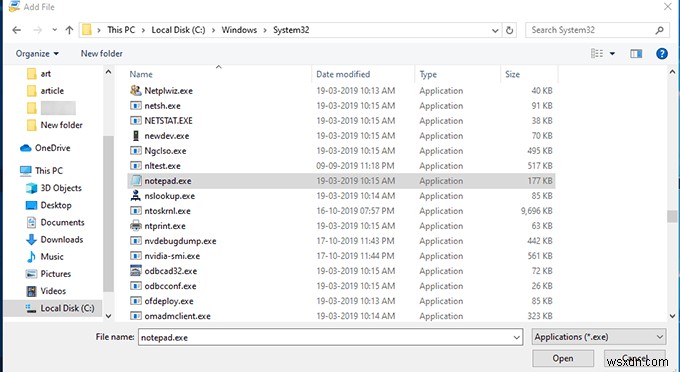Viewport: 680px width, 372px height.
Task: Go up one folder level
Action: (x=69, y=30)
